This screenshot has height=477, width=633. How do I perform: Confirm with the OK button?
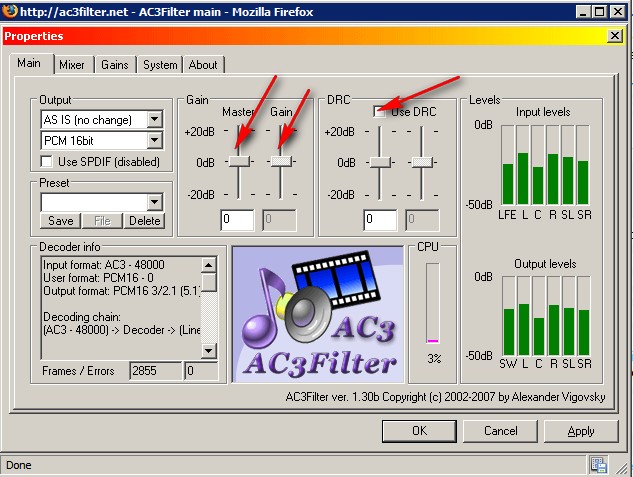click(x=419, y=431)
